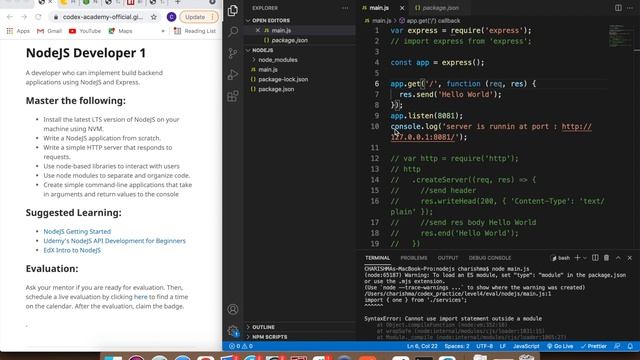Select the bash terminal shell label
Image resolution: width=640 pixels, height=360 pixels.
pos(560,258)
